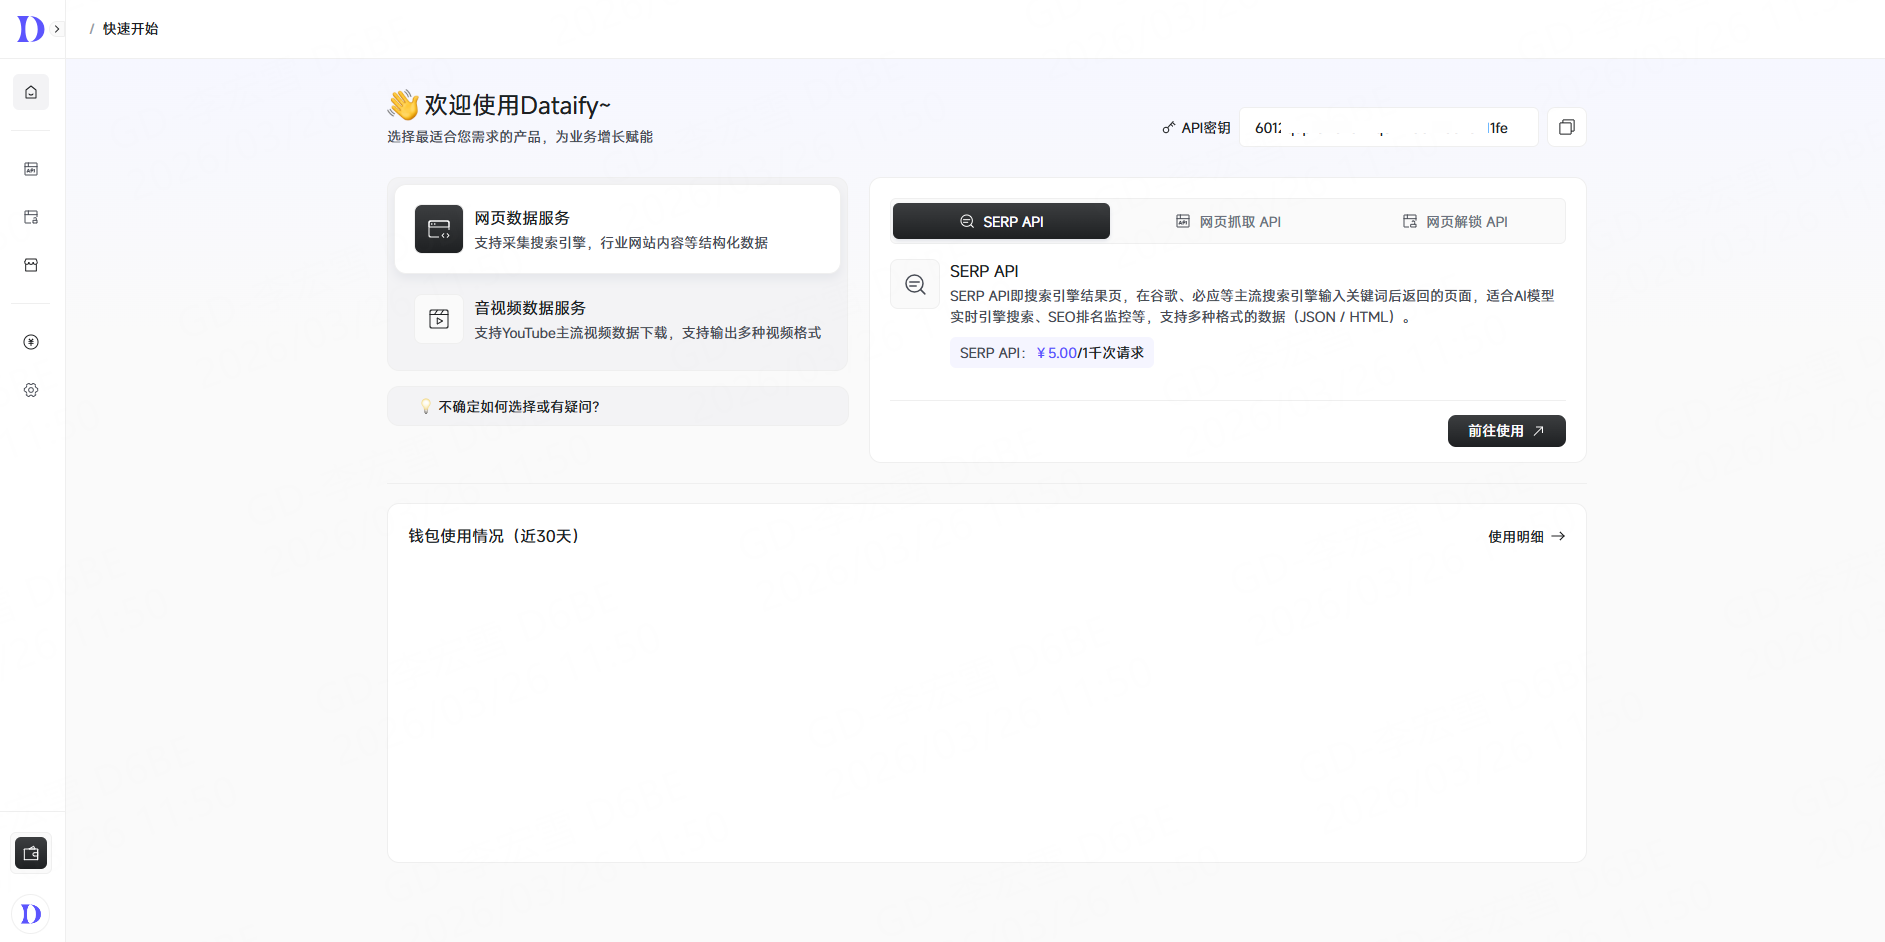
Task: Open the home icon in sidebar
Action: (31, 92)
